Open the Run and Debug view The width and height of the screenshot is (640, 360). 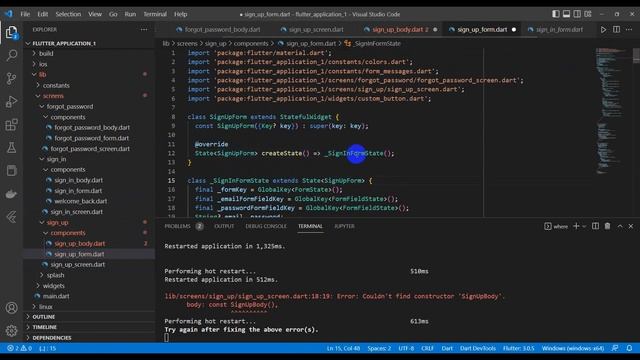[11, 101]
